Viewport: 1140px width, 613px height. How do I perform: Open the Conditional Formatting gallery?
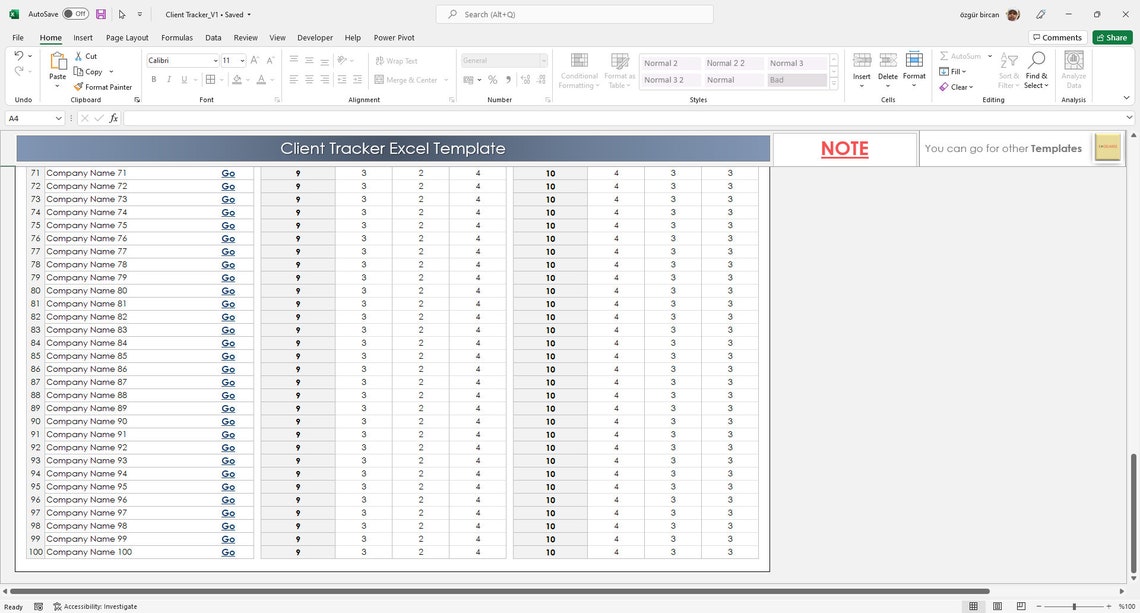pos(578,70)
